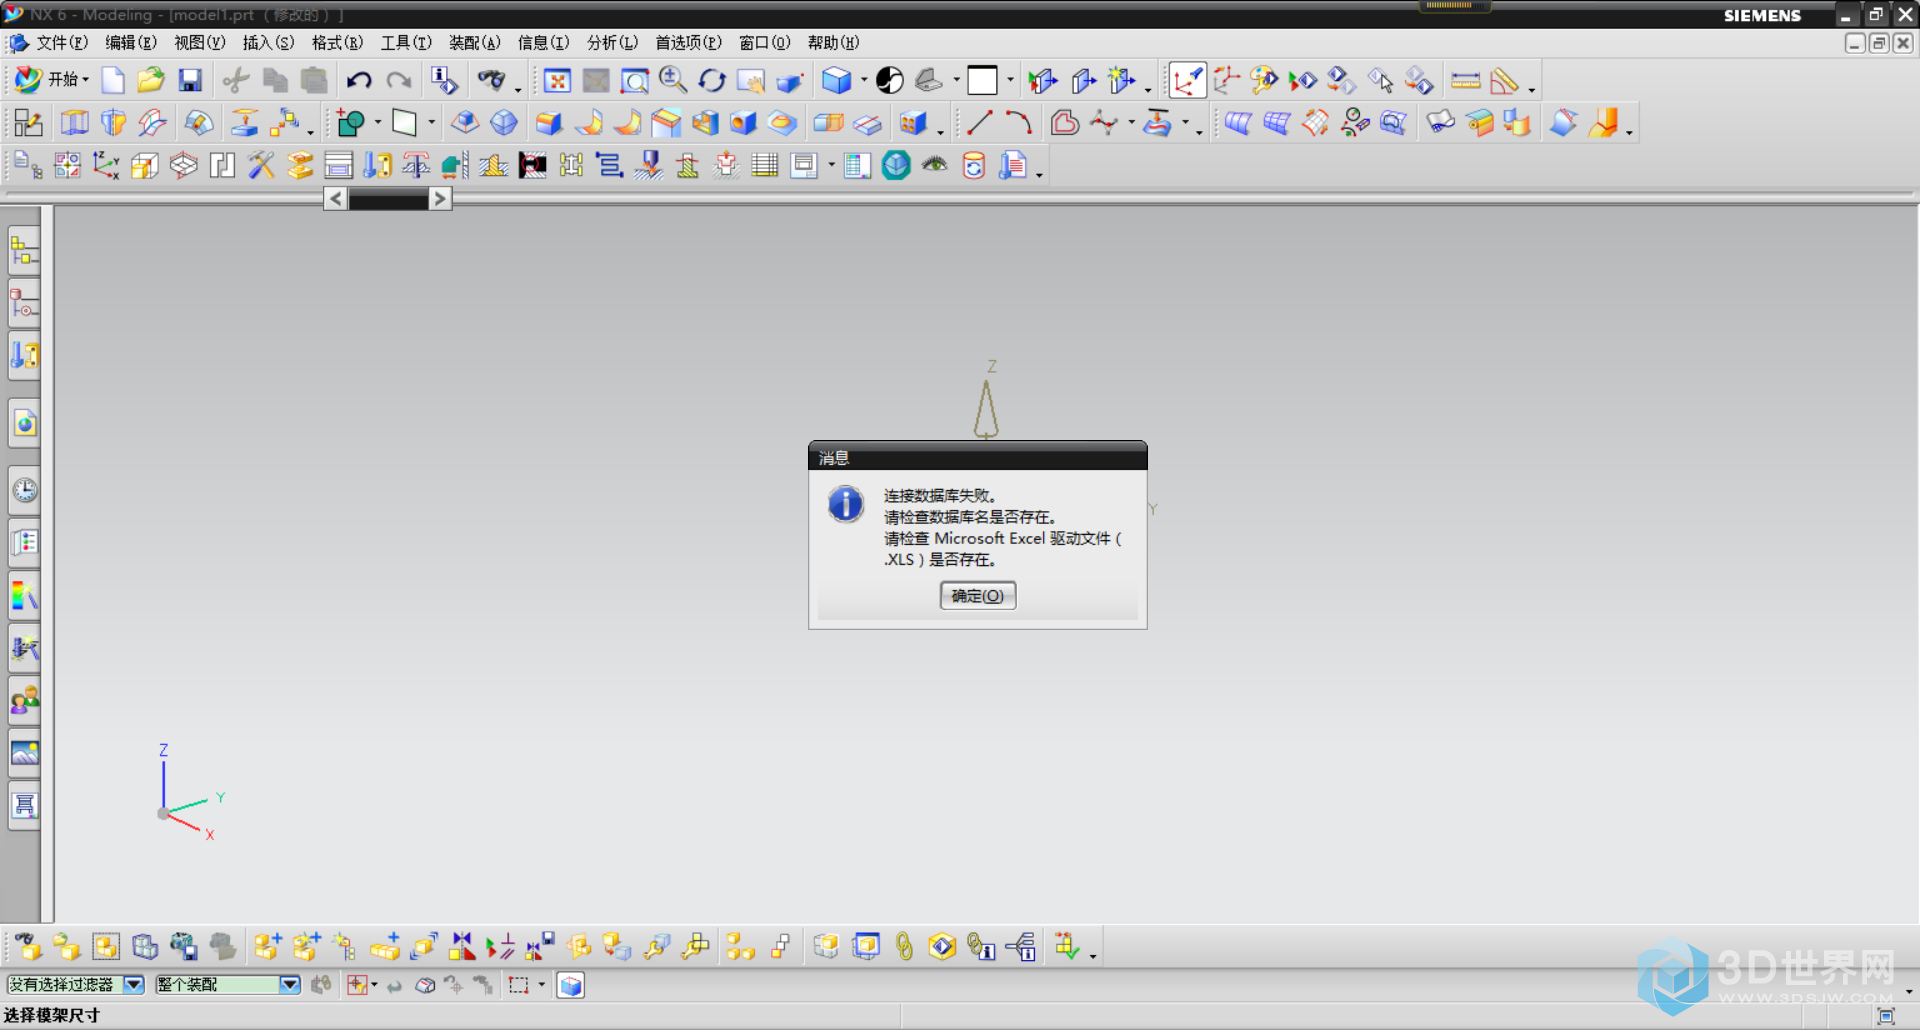Open the 插入(S) menu

[x=268, y=43]
